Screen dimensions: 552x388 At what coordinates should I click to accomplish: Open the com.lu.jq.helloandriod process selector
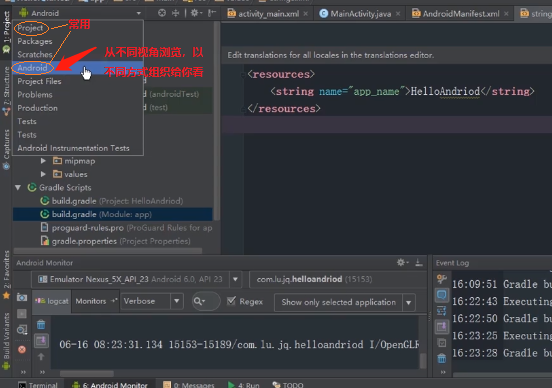click(x=337, y=279)
